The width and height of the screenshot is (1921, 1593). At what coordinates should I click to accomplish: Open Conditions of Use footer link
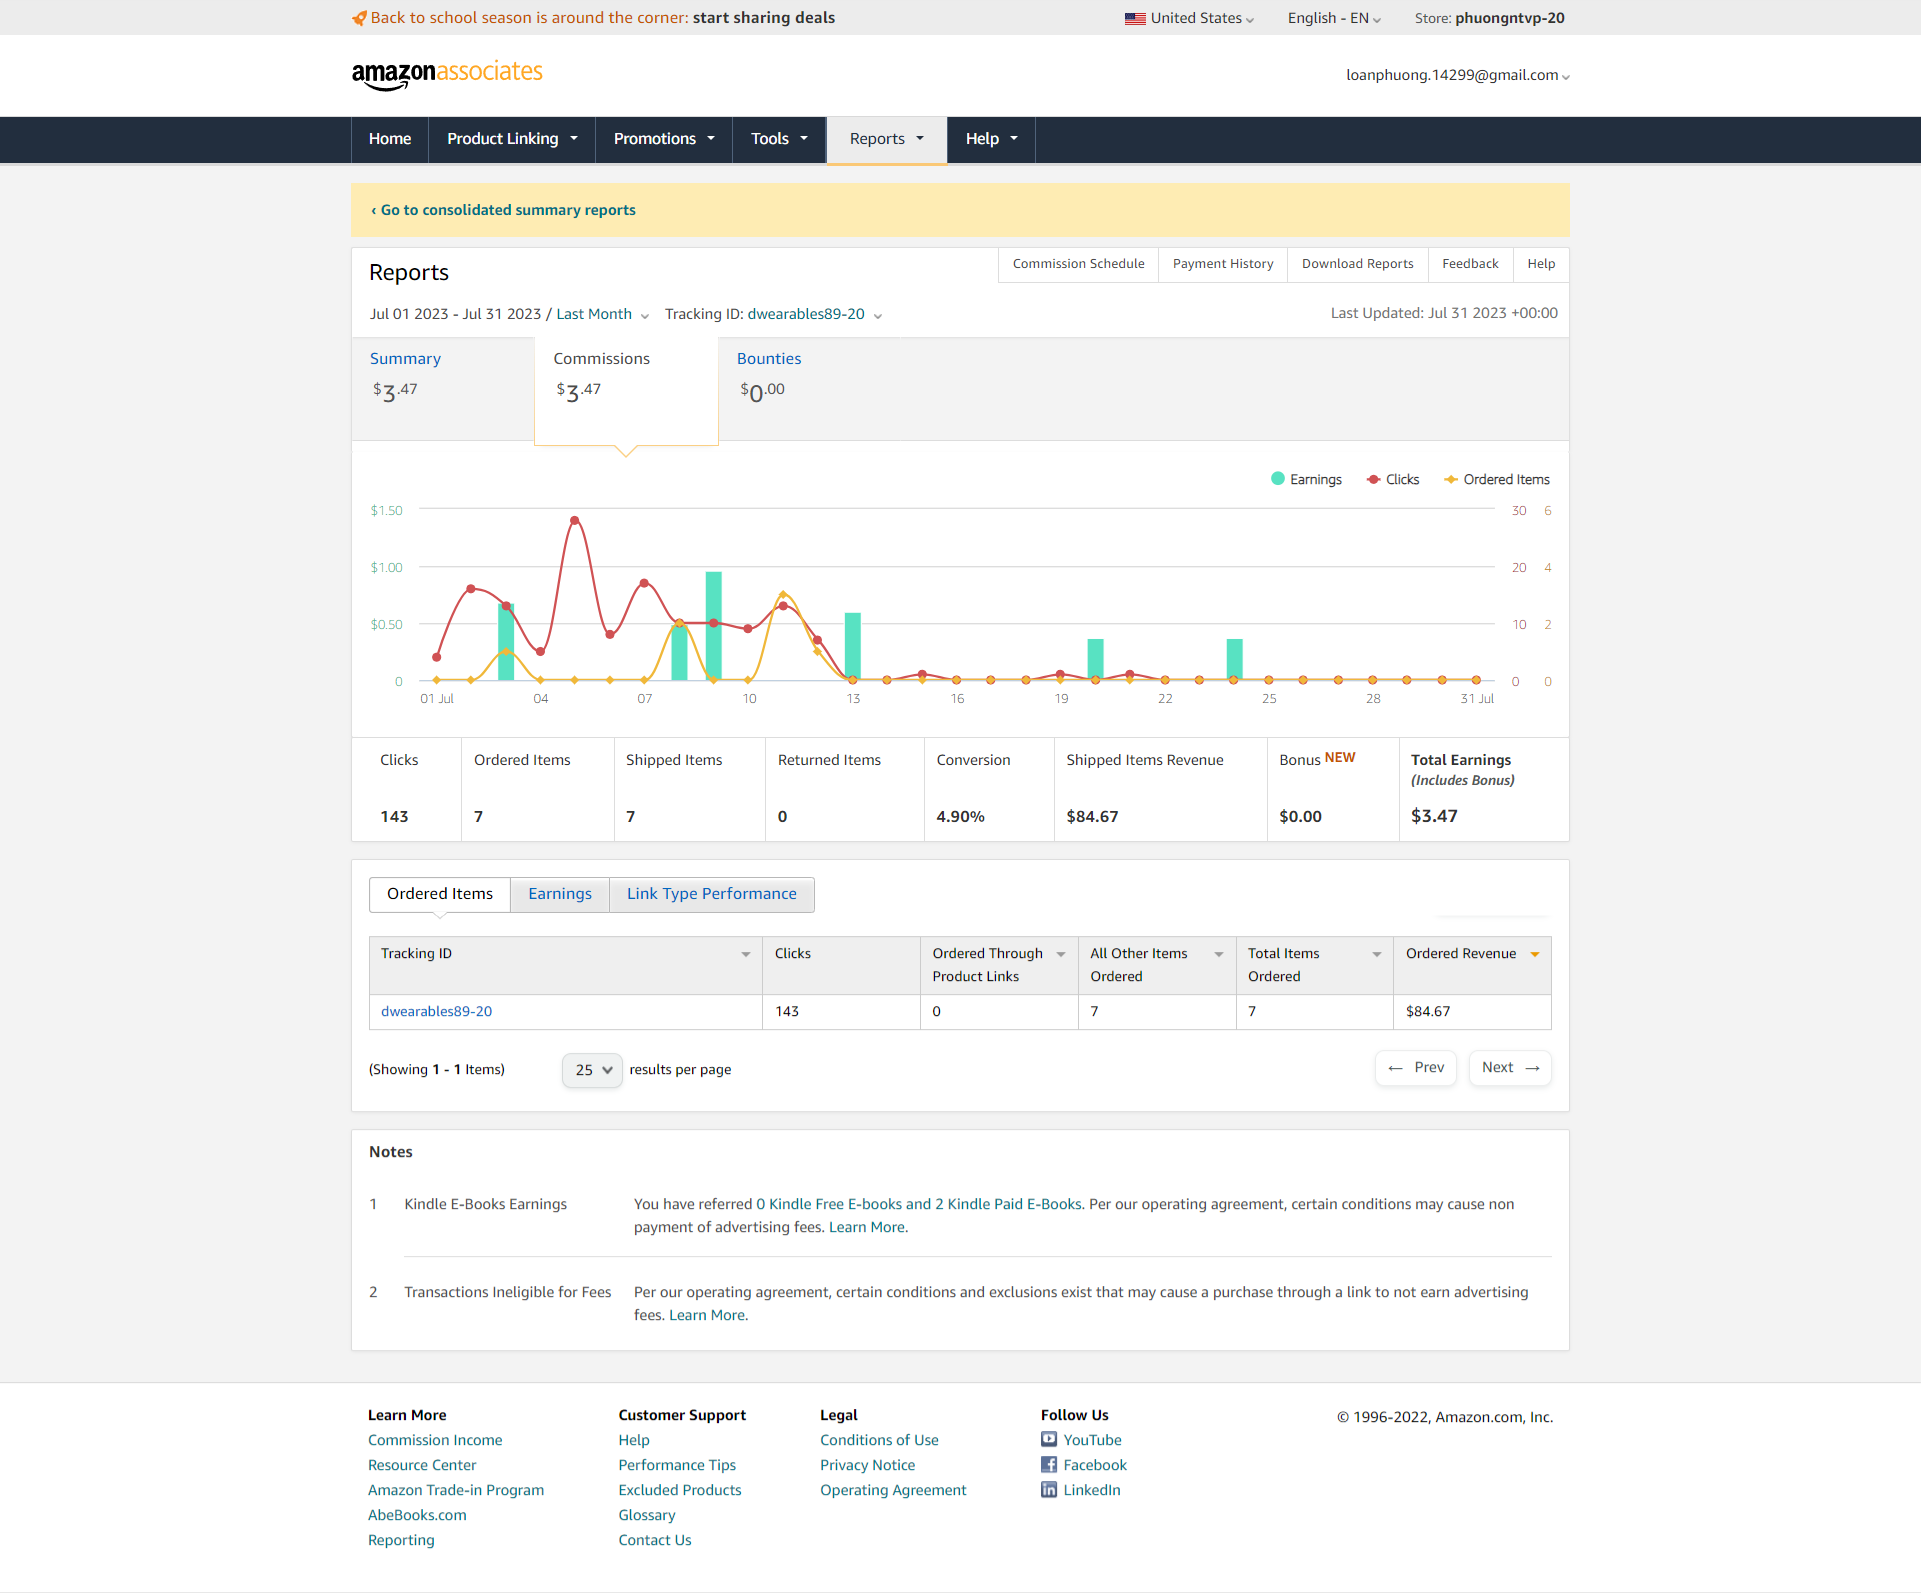[879, 1440]
